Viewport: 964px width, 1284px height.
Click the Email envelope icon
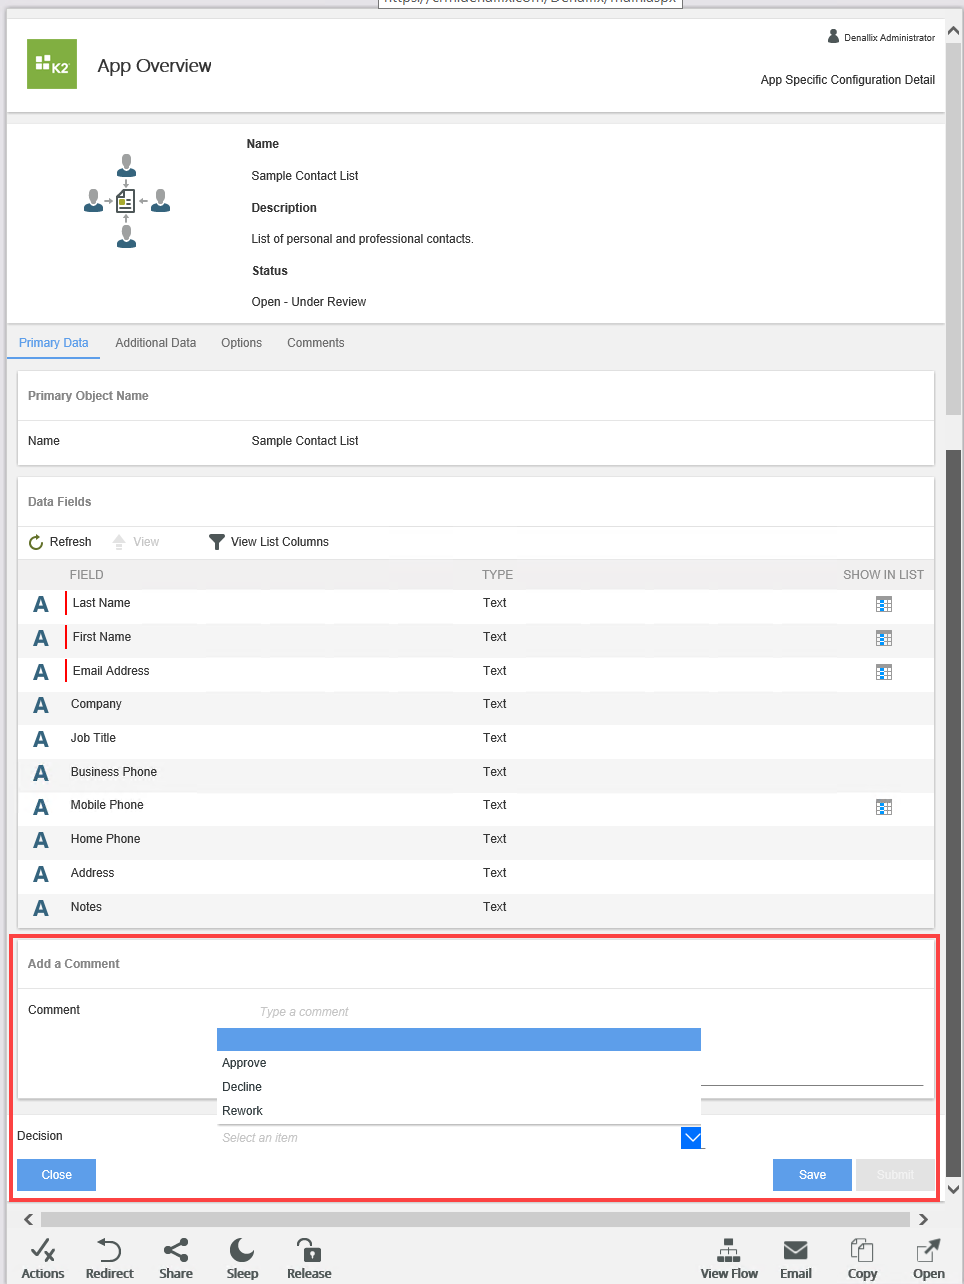coord(796,1251)
